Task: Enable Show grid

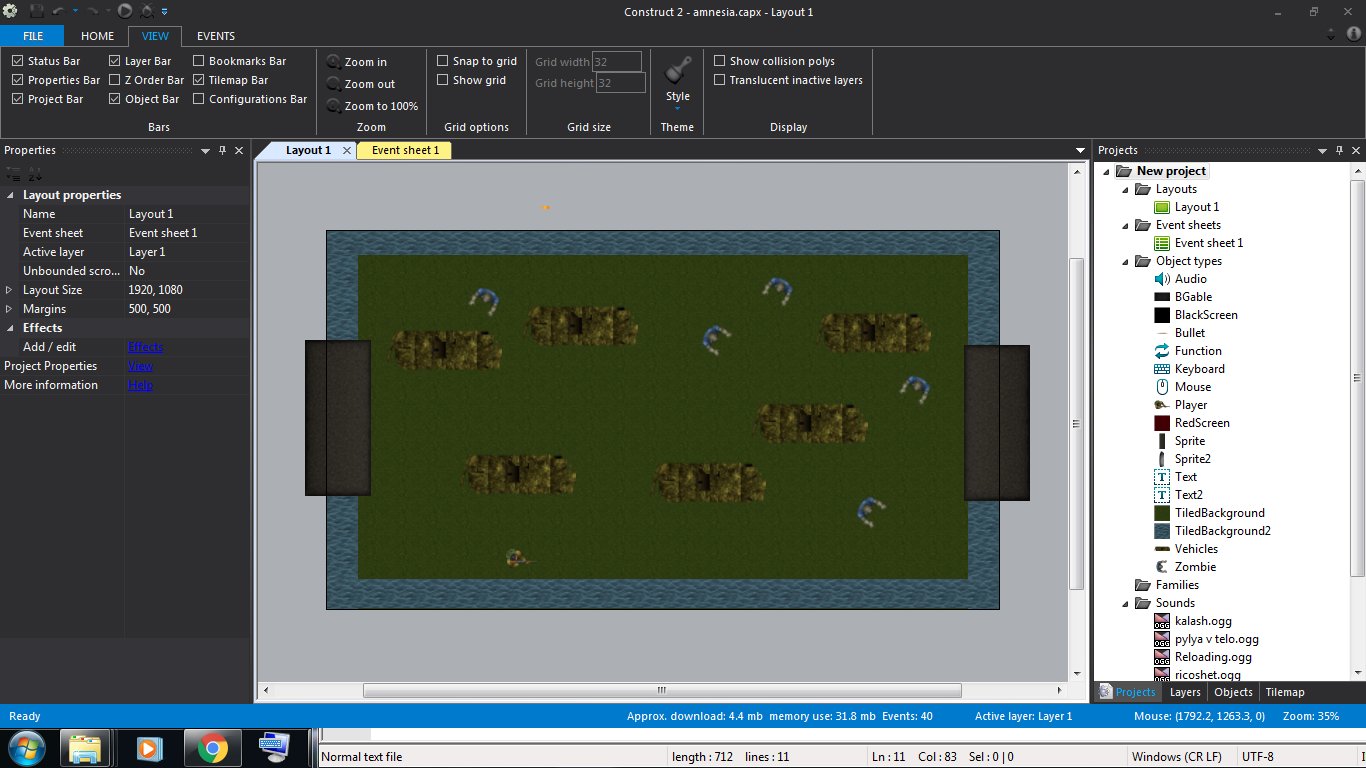Action: pos(443,80)
